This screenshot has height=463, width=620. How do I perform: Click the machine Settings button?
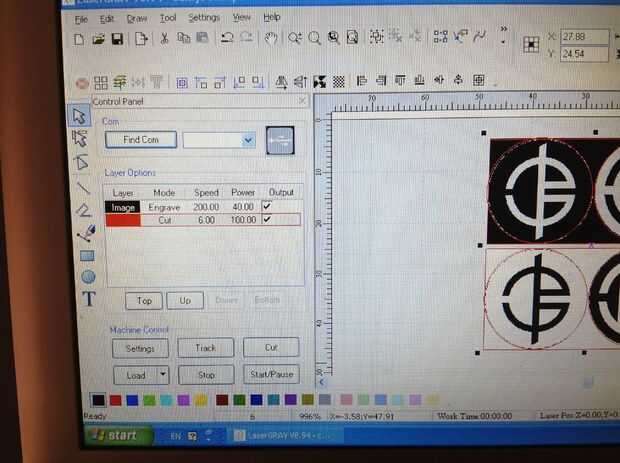140,348
